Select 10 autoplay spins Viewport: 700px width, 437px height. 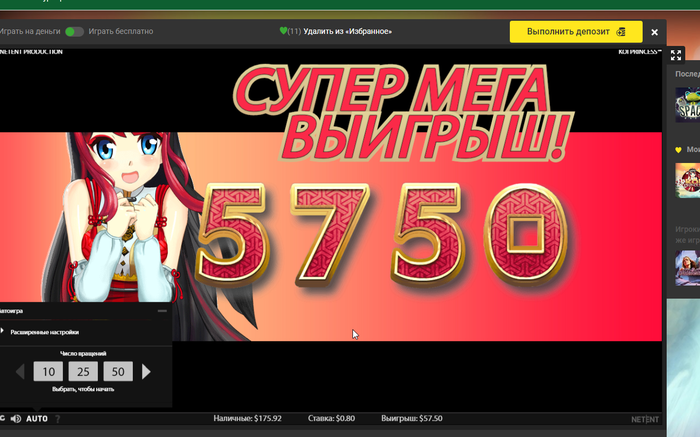tap(48, 371)
